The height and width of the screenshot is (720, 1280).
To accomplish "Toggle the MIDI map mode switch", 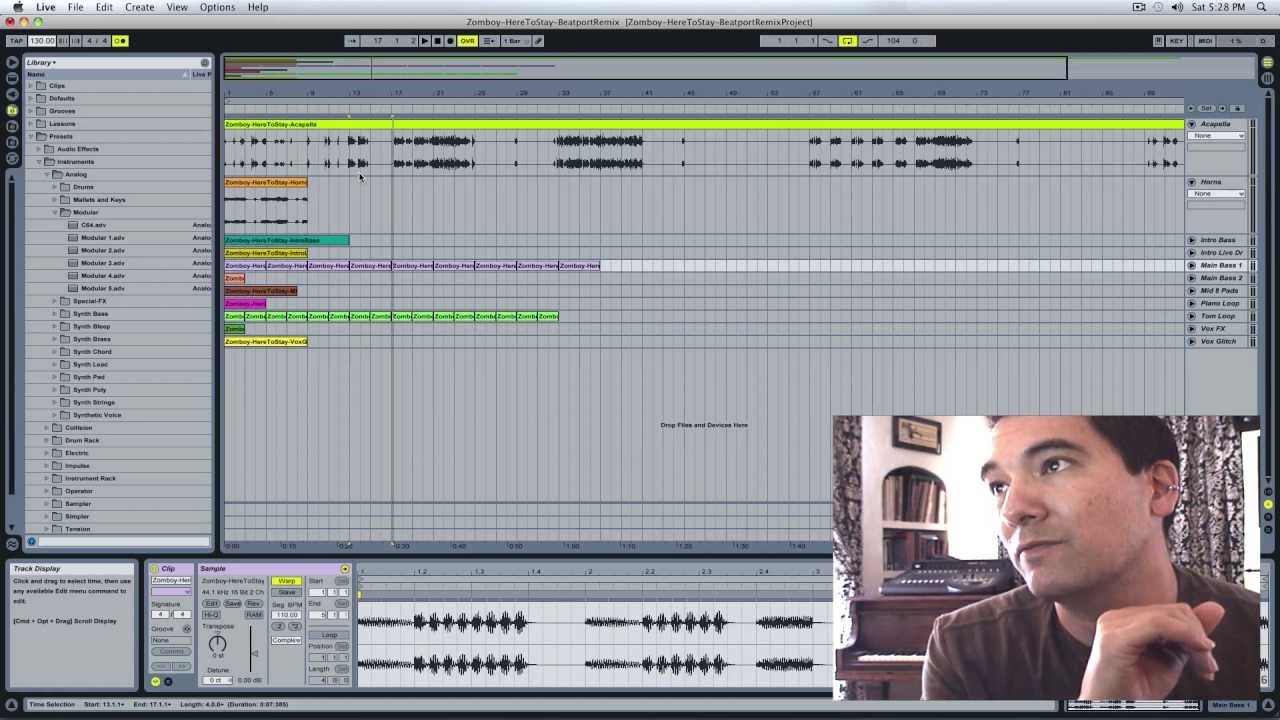I will coord(1206,41).
